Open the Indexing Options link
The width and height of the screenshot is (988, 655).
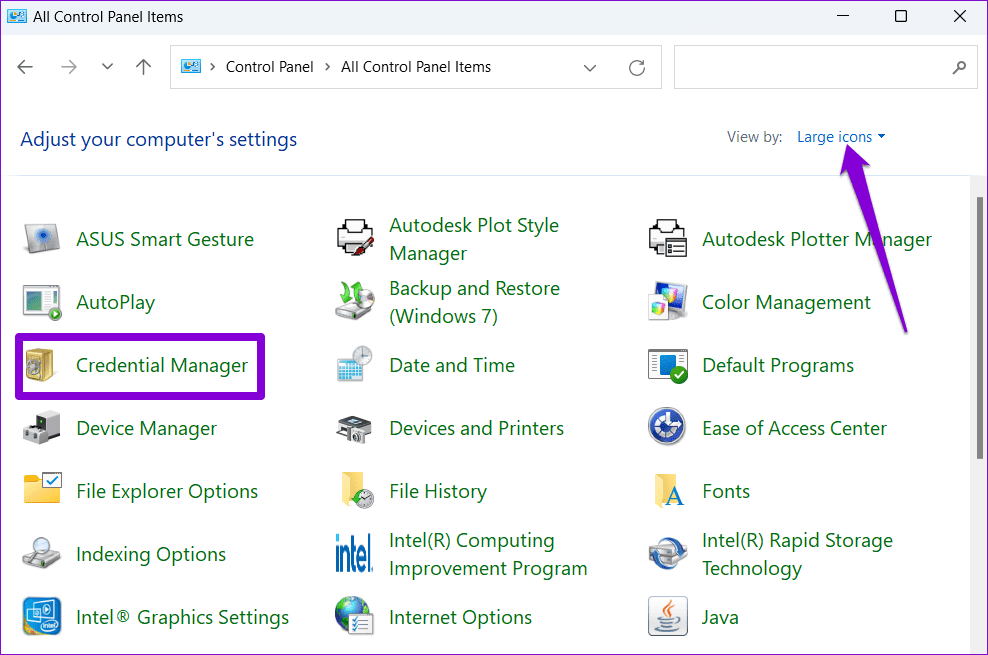(151, 554)
